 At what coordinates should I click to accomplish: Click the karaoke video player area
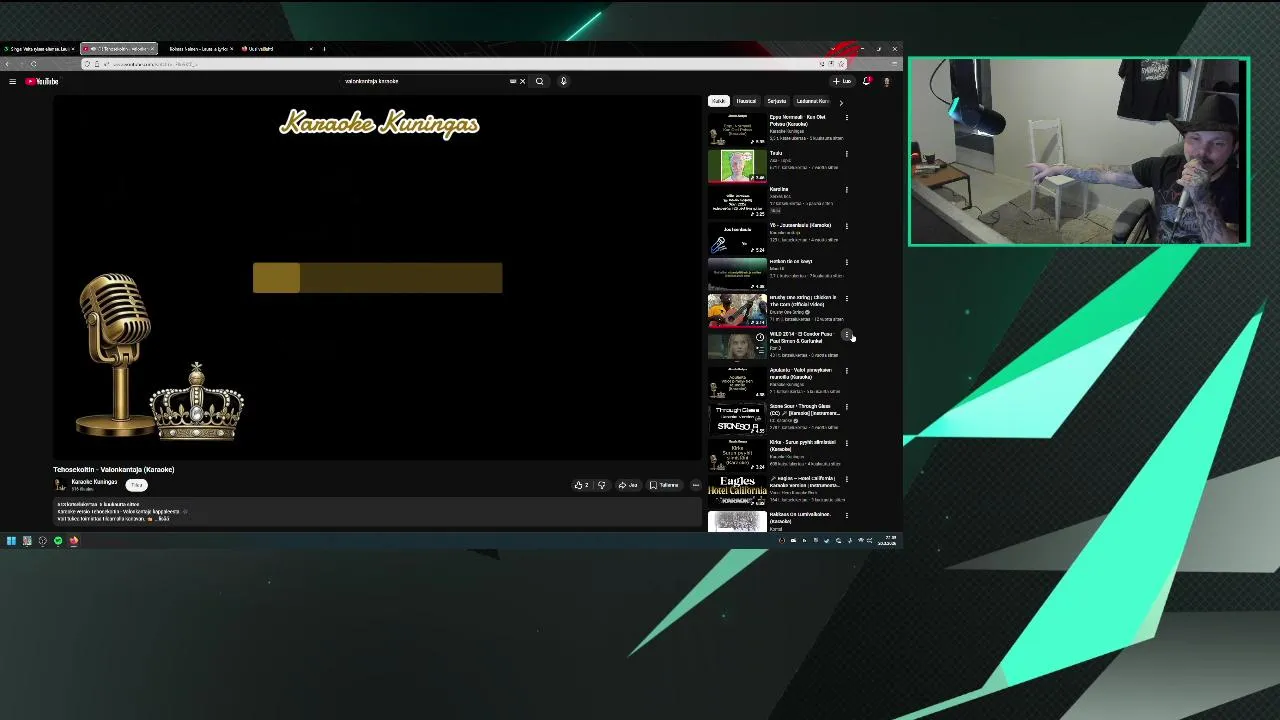378,277
